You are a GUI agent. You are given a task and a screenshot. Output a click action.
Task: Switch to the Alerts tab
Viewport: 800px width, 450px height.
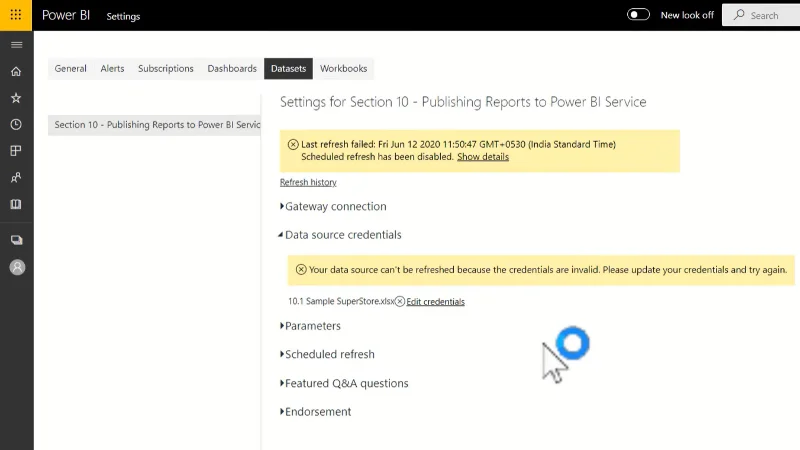[112, 68]
